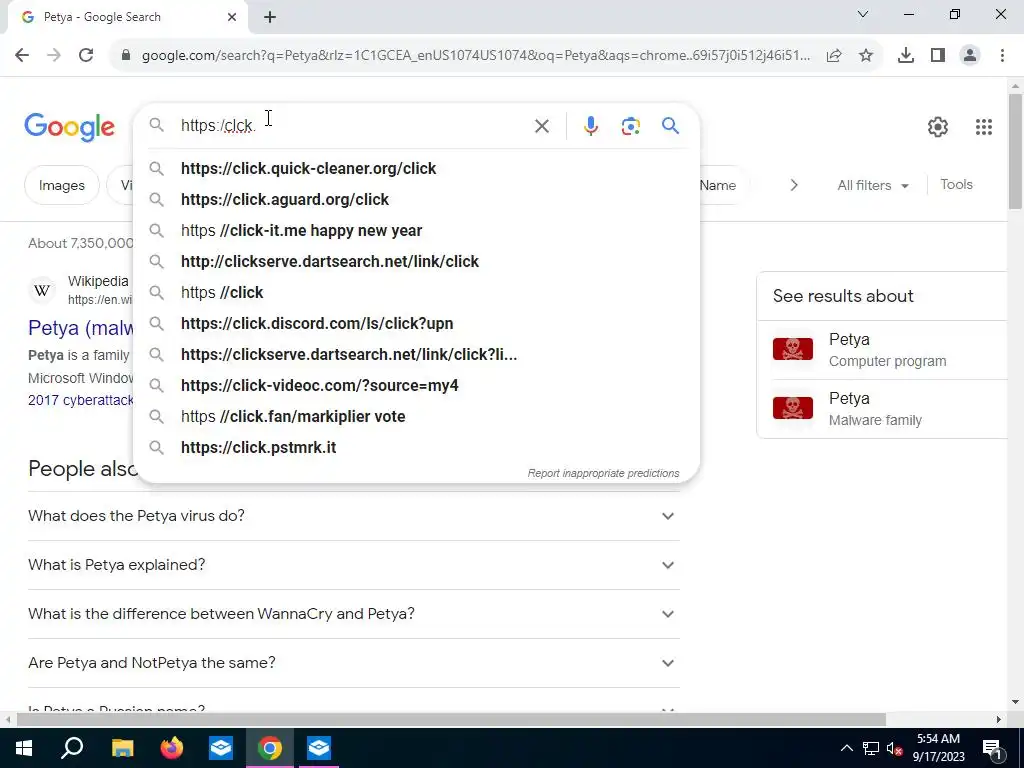Submit search with blue magnifier icon
The width and height of the screenshot is (1024, 768).
pyautogui.click(x=670, y=125)
